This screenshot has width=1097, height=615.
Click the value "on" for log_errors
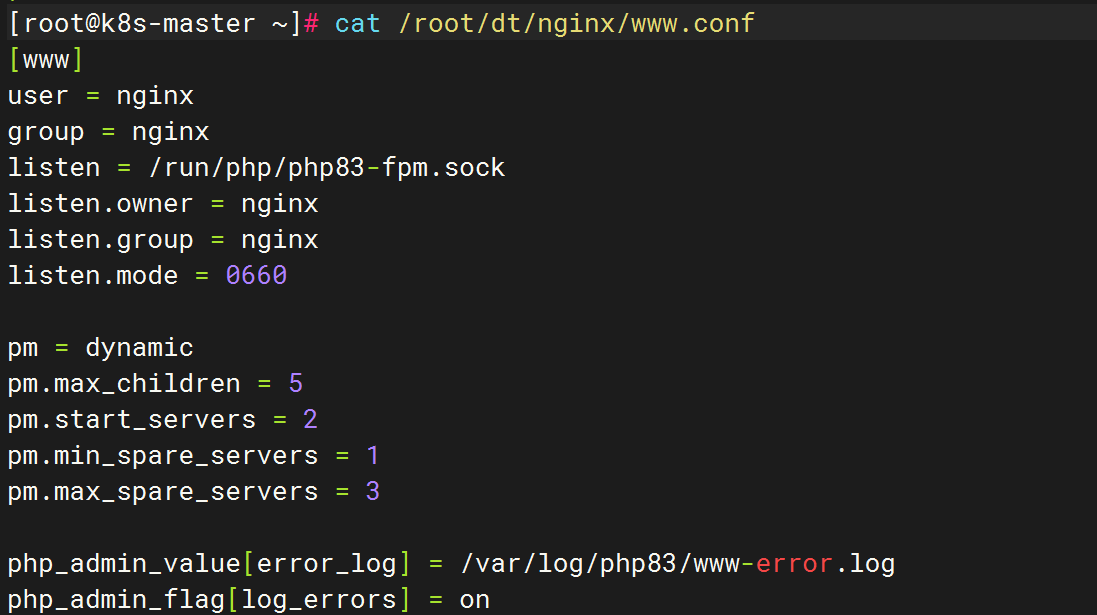click(474, 600)
